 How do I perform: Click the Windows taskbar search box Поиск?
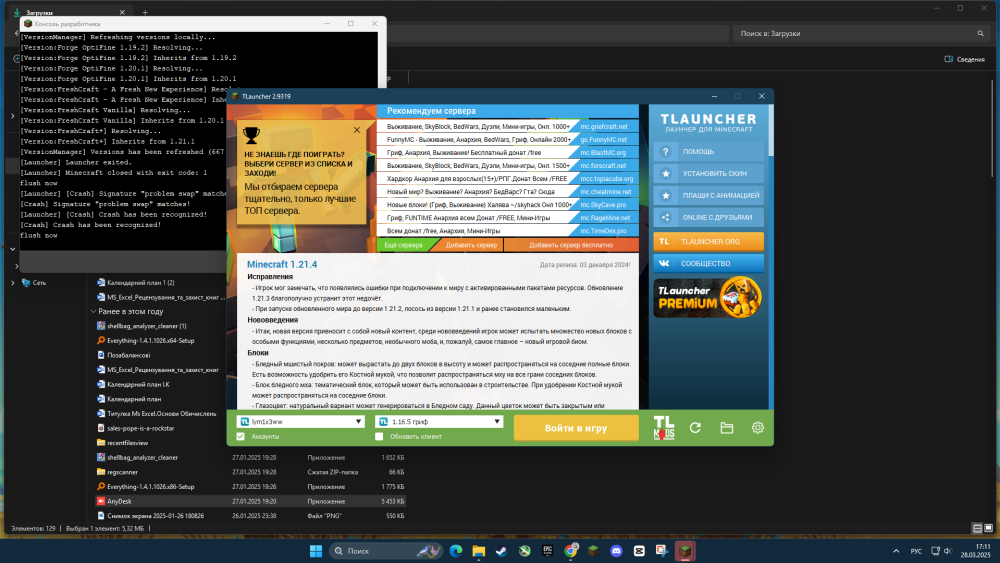point(385,551)
